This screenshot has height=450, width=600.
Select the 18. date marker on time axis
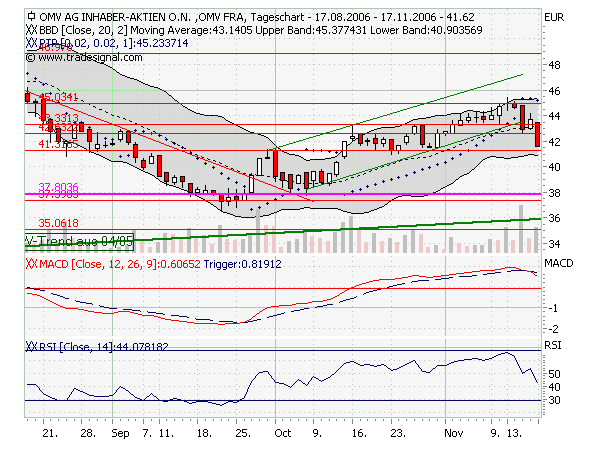(204, 433)
